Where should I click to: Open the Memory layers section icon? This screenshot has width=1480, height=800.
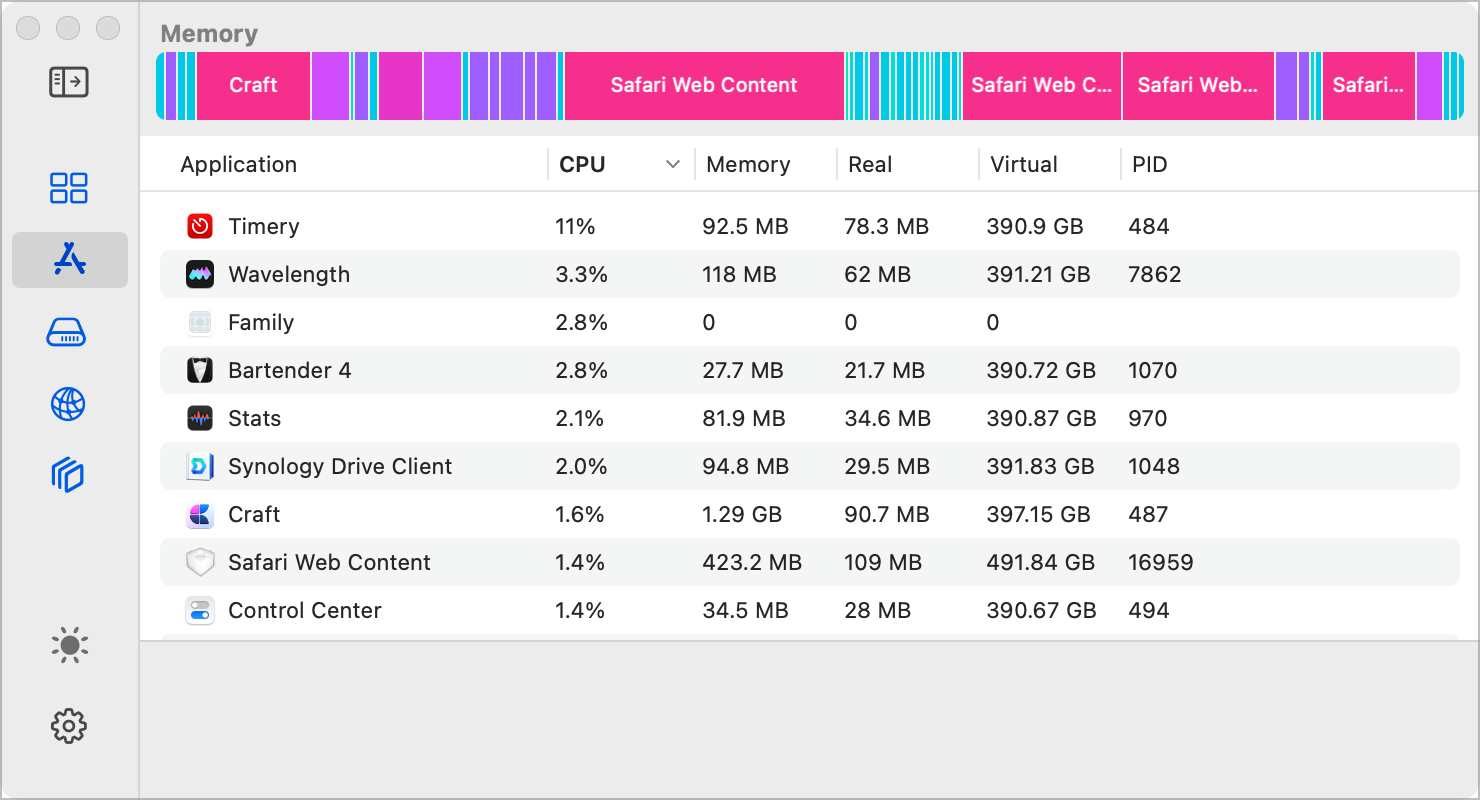click(x=69, y=476)
